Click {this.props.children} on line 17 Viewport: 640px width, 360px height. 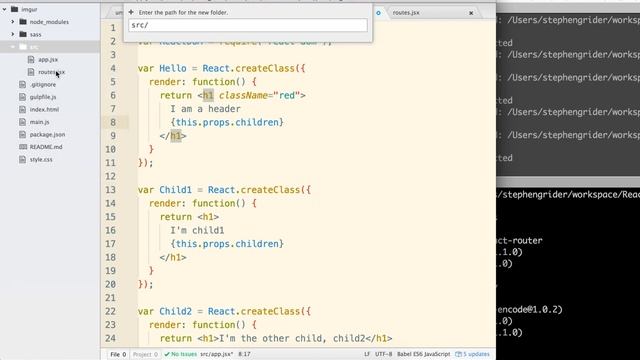click(x=227, y=244)
